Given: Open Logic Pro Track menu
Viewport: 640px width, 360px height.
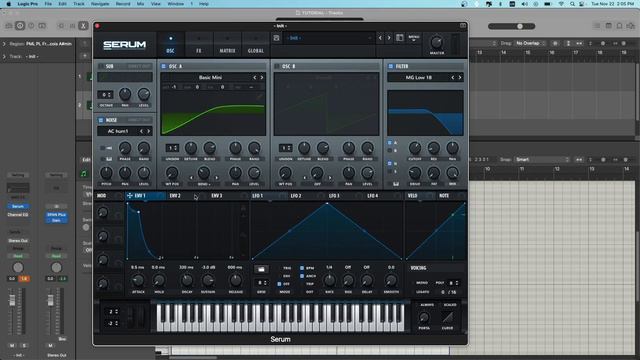Looking at the screenshot, I should pos(79,4).
